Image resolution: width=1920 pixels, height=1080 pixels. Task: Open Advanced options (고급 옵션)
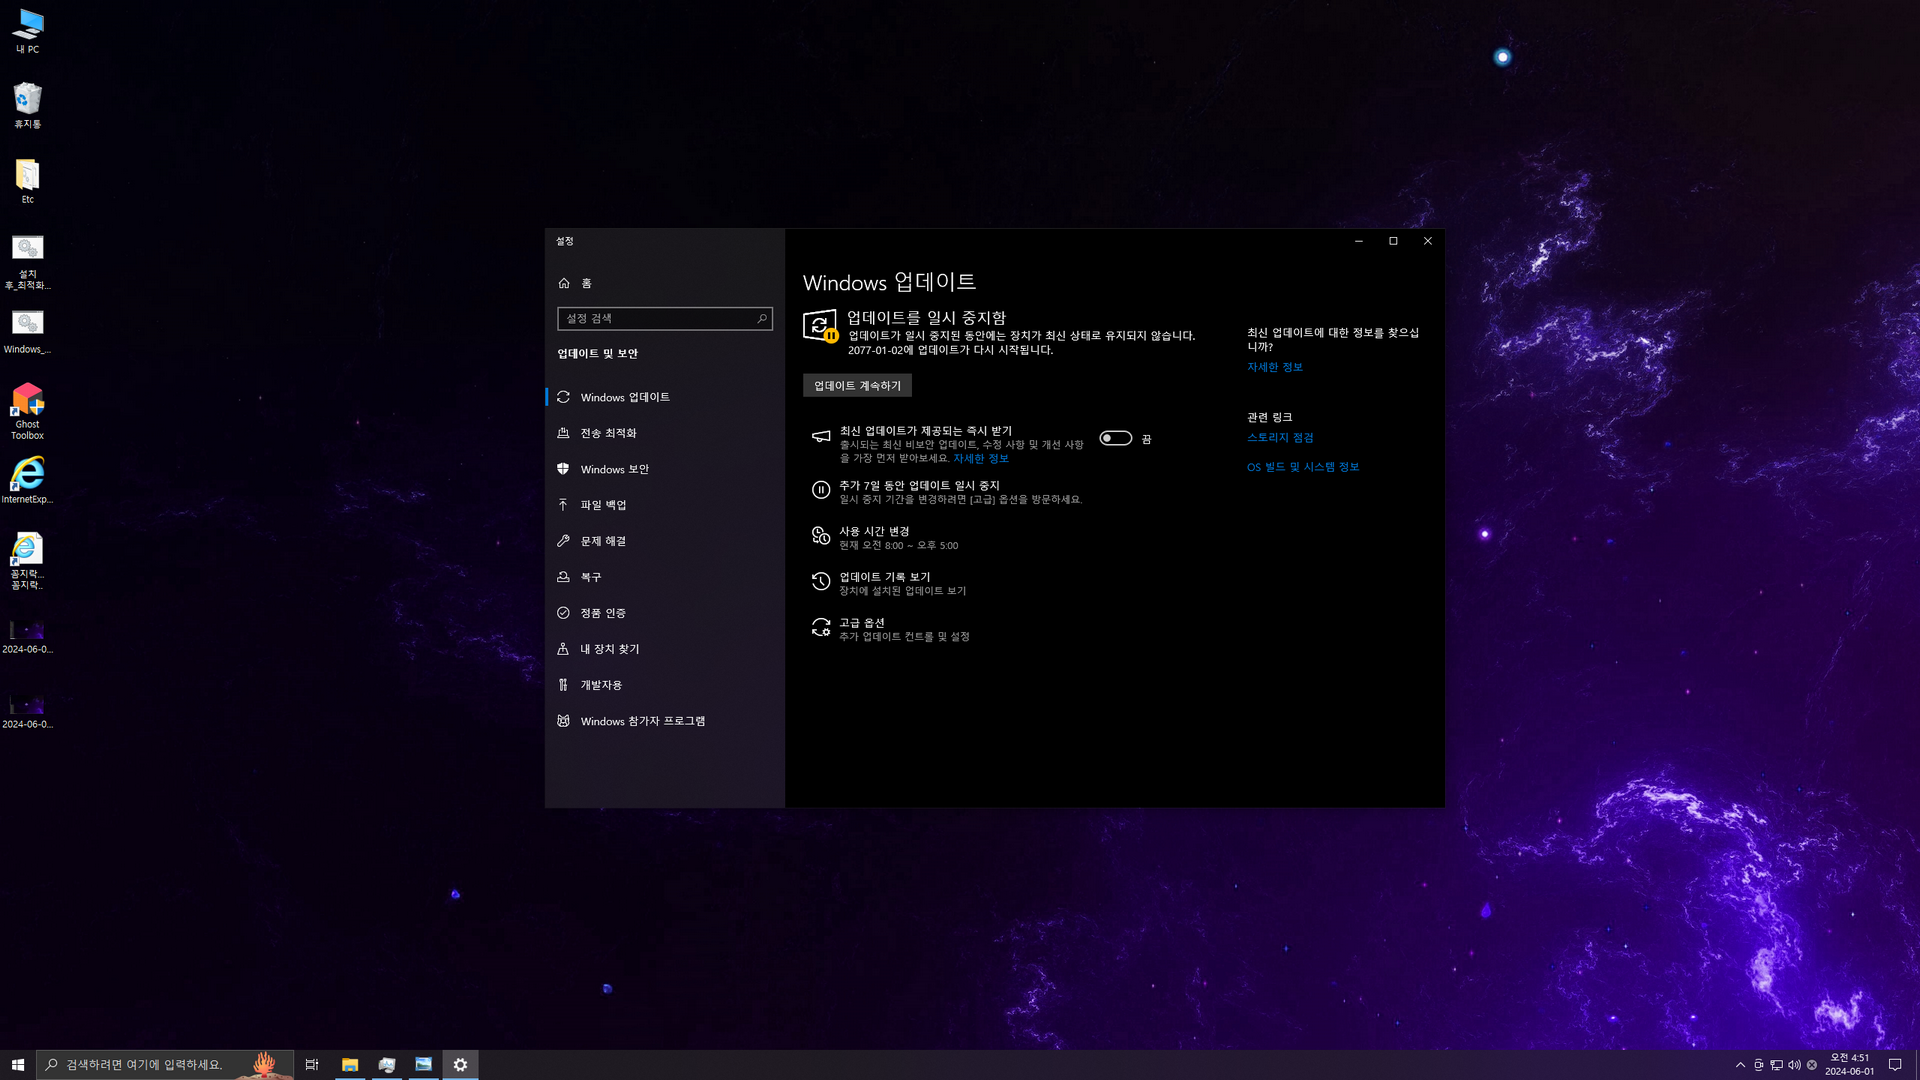(x=861, y=623)
